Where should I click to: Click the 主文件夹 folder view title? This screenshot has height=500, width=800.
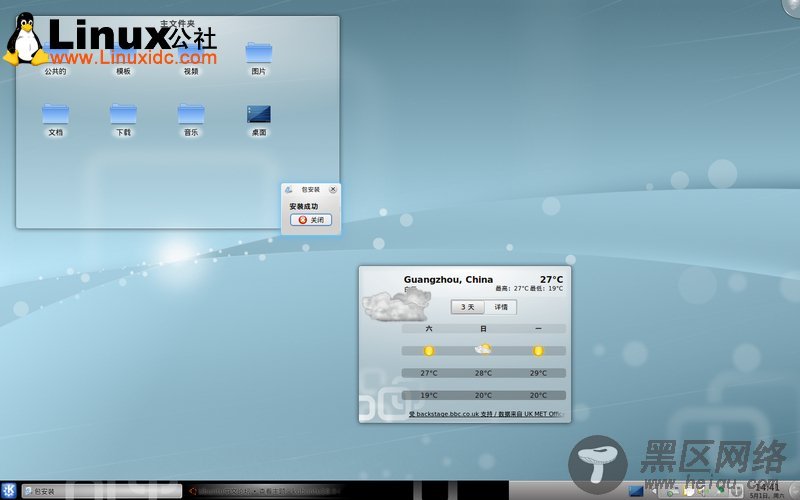point(177,23)
